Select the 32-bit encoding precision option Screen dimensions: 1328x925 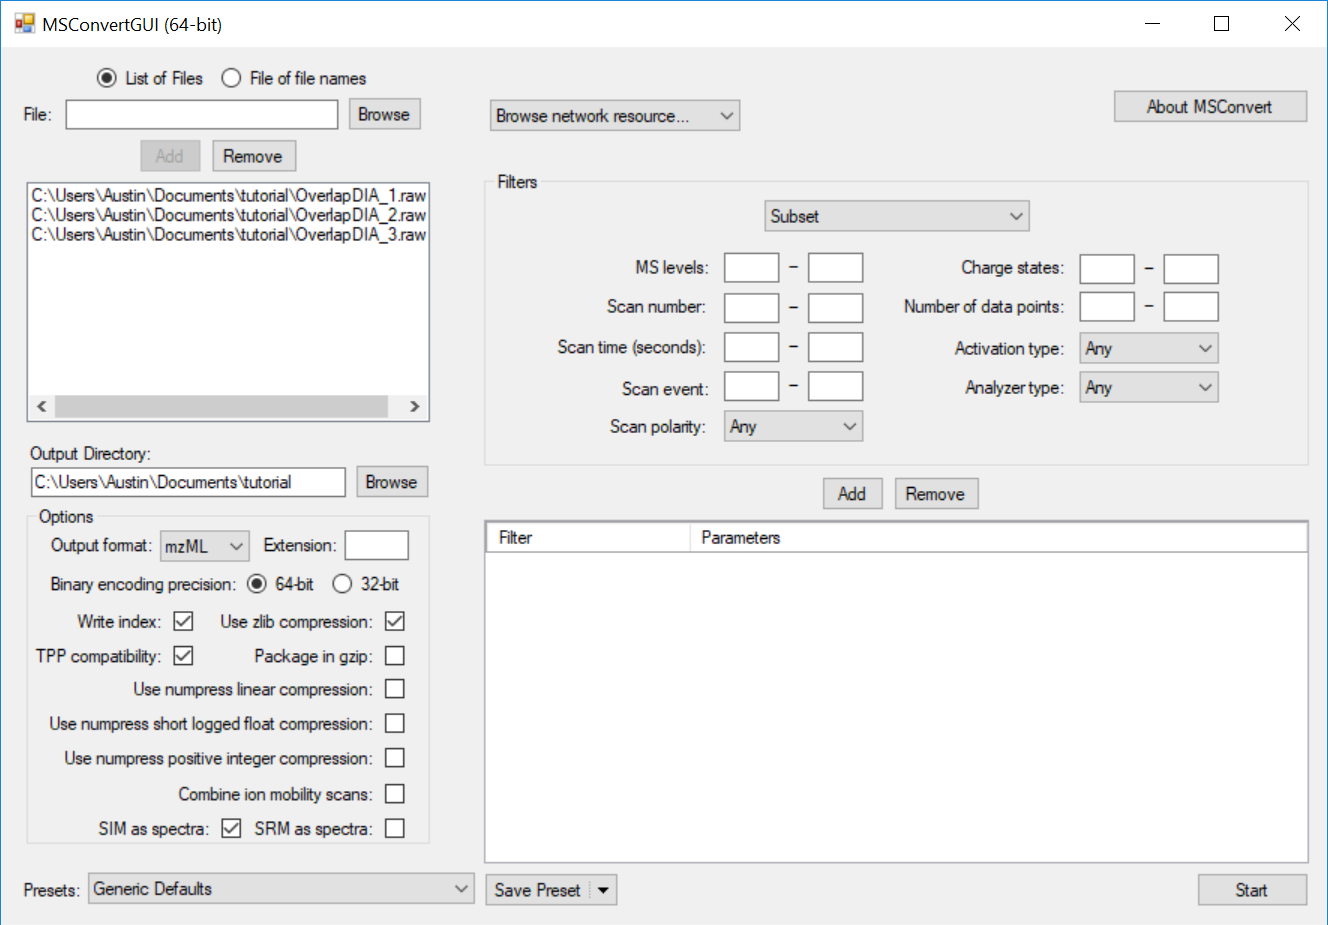coord(343,584)
